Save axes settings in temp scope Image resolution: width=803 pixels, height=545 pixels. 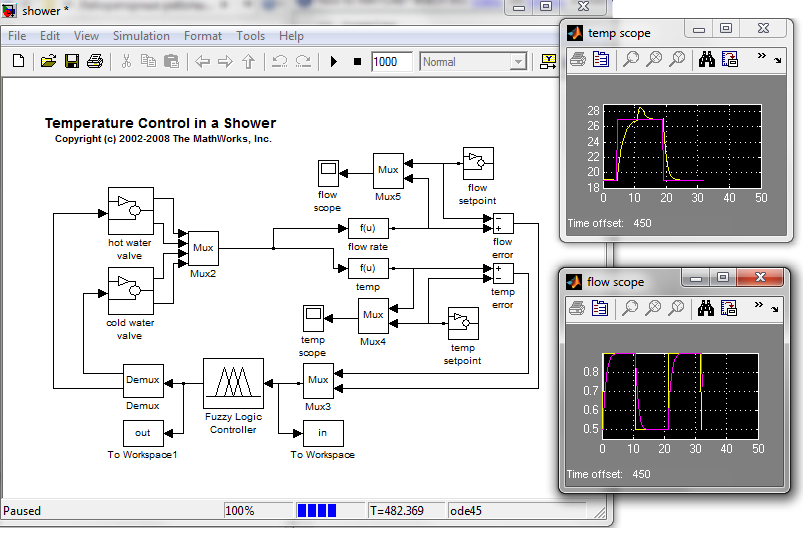[730, 59]
